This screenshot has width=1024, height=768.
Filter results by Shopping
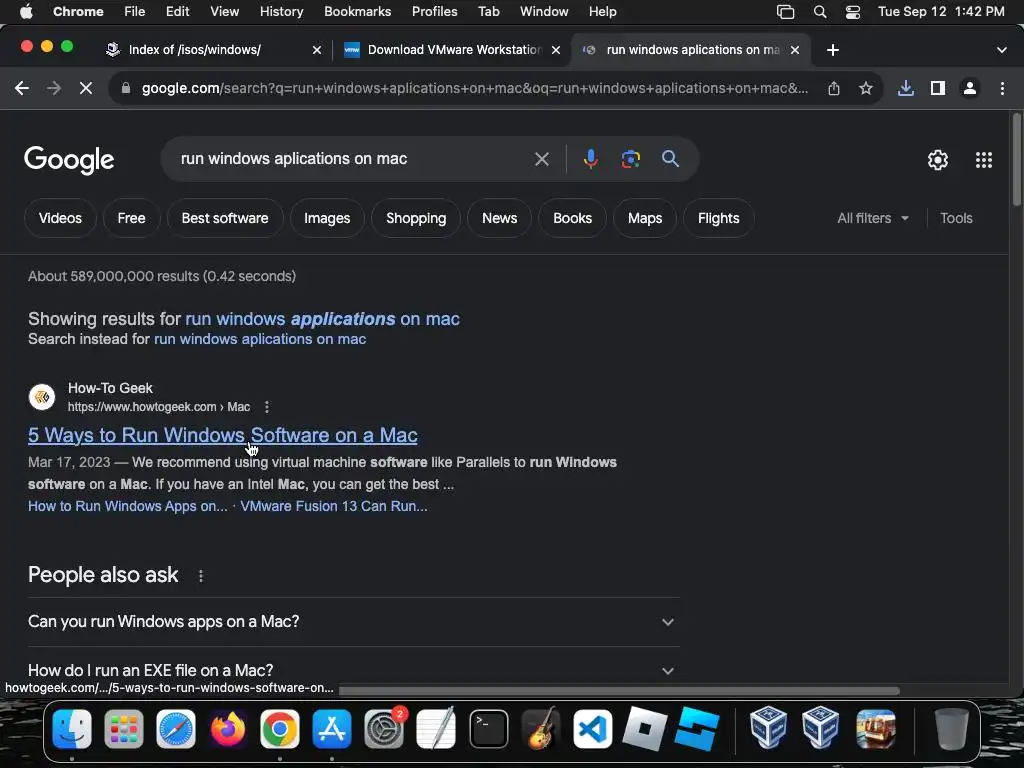pos(416,218)
